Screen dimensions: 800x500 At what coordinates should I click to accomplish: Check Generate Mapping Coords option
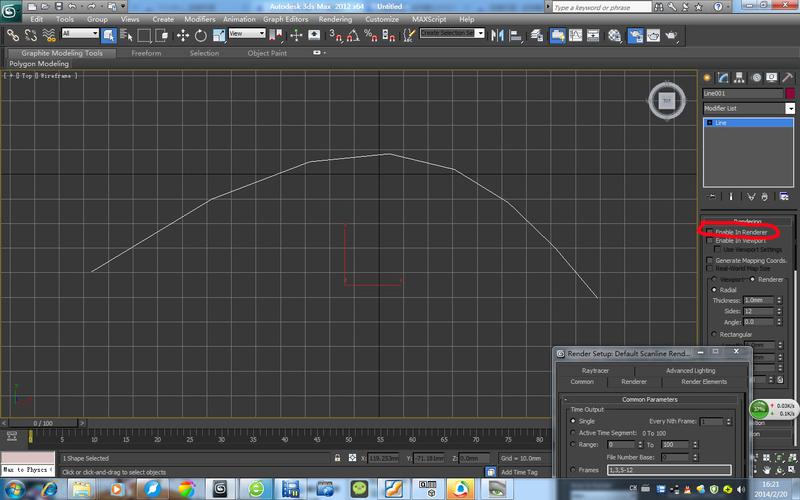711,260
